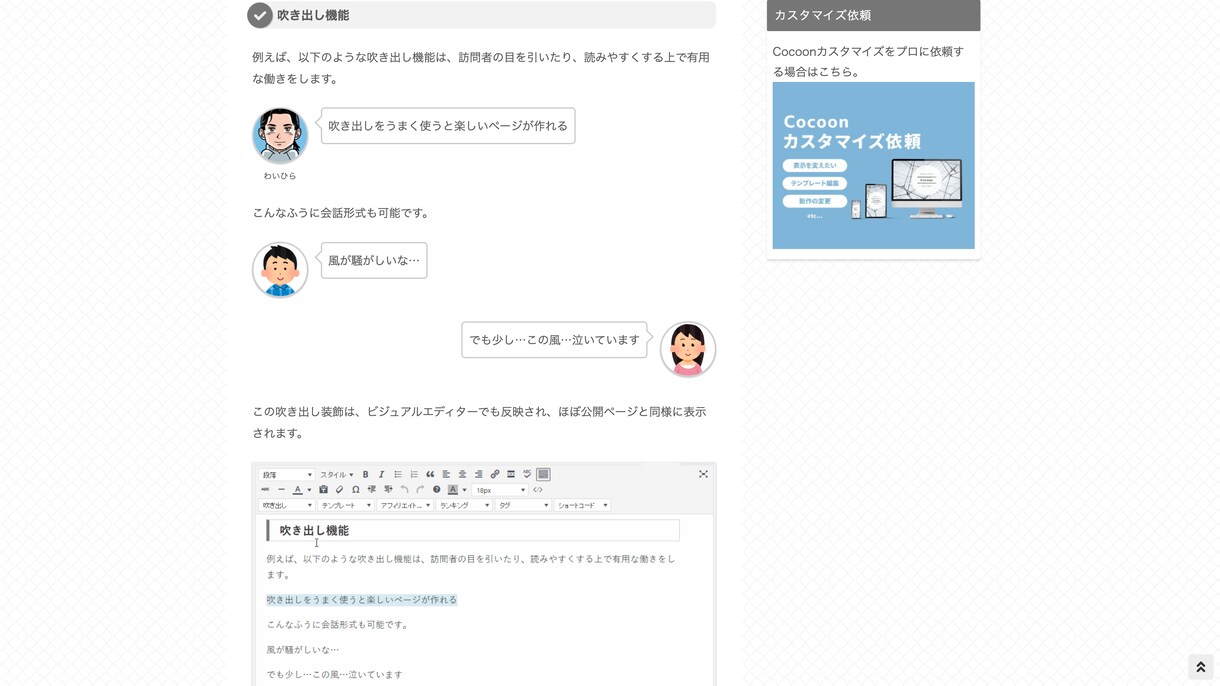The height and width of the screenshot is (686, 1220).
Task: Open the タグ dropdown
Action: [x=523, y=505]
